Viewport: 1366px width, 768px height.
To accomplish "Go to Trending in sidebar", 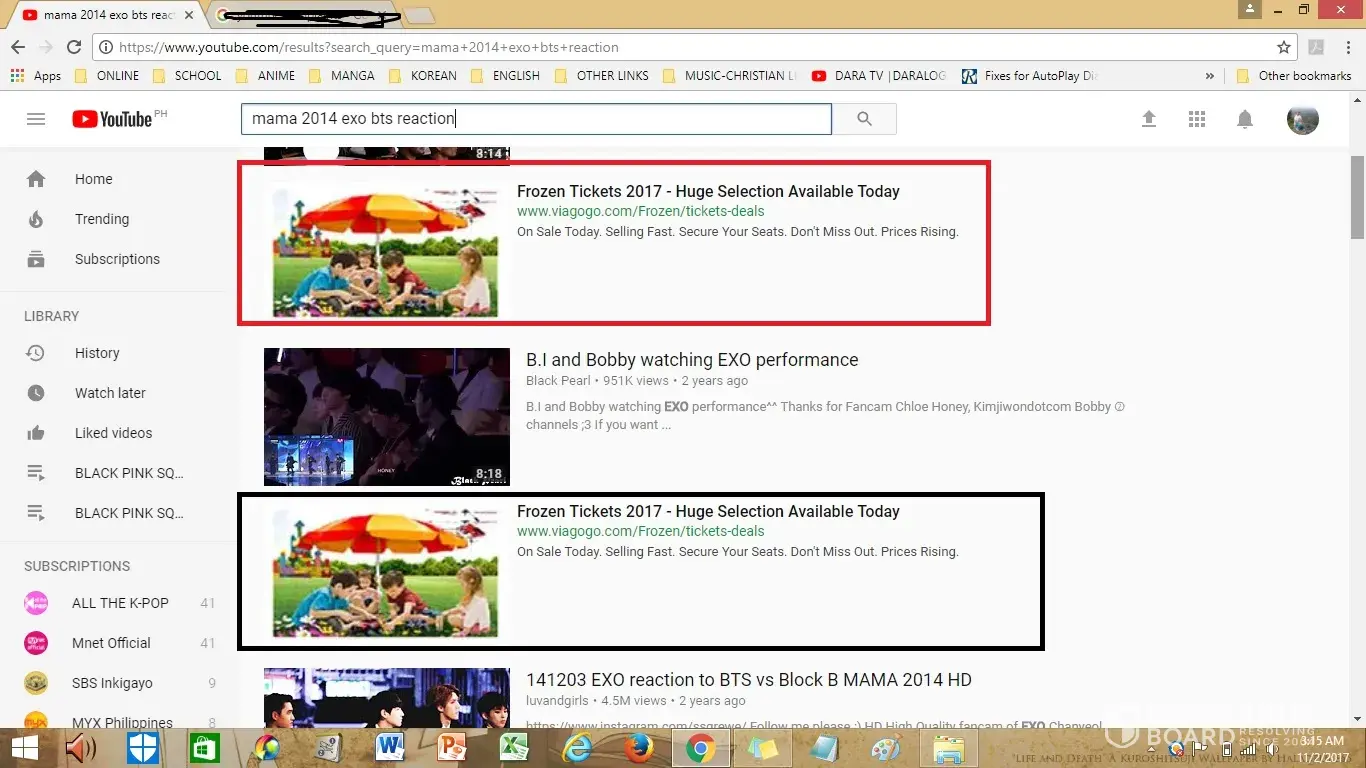I will point(101,219).
